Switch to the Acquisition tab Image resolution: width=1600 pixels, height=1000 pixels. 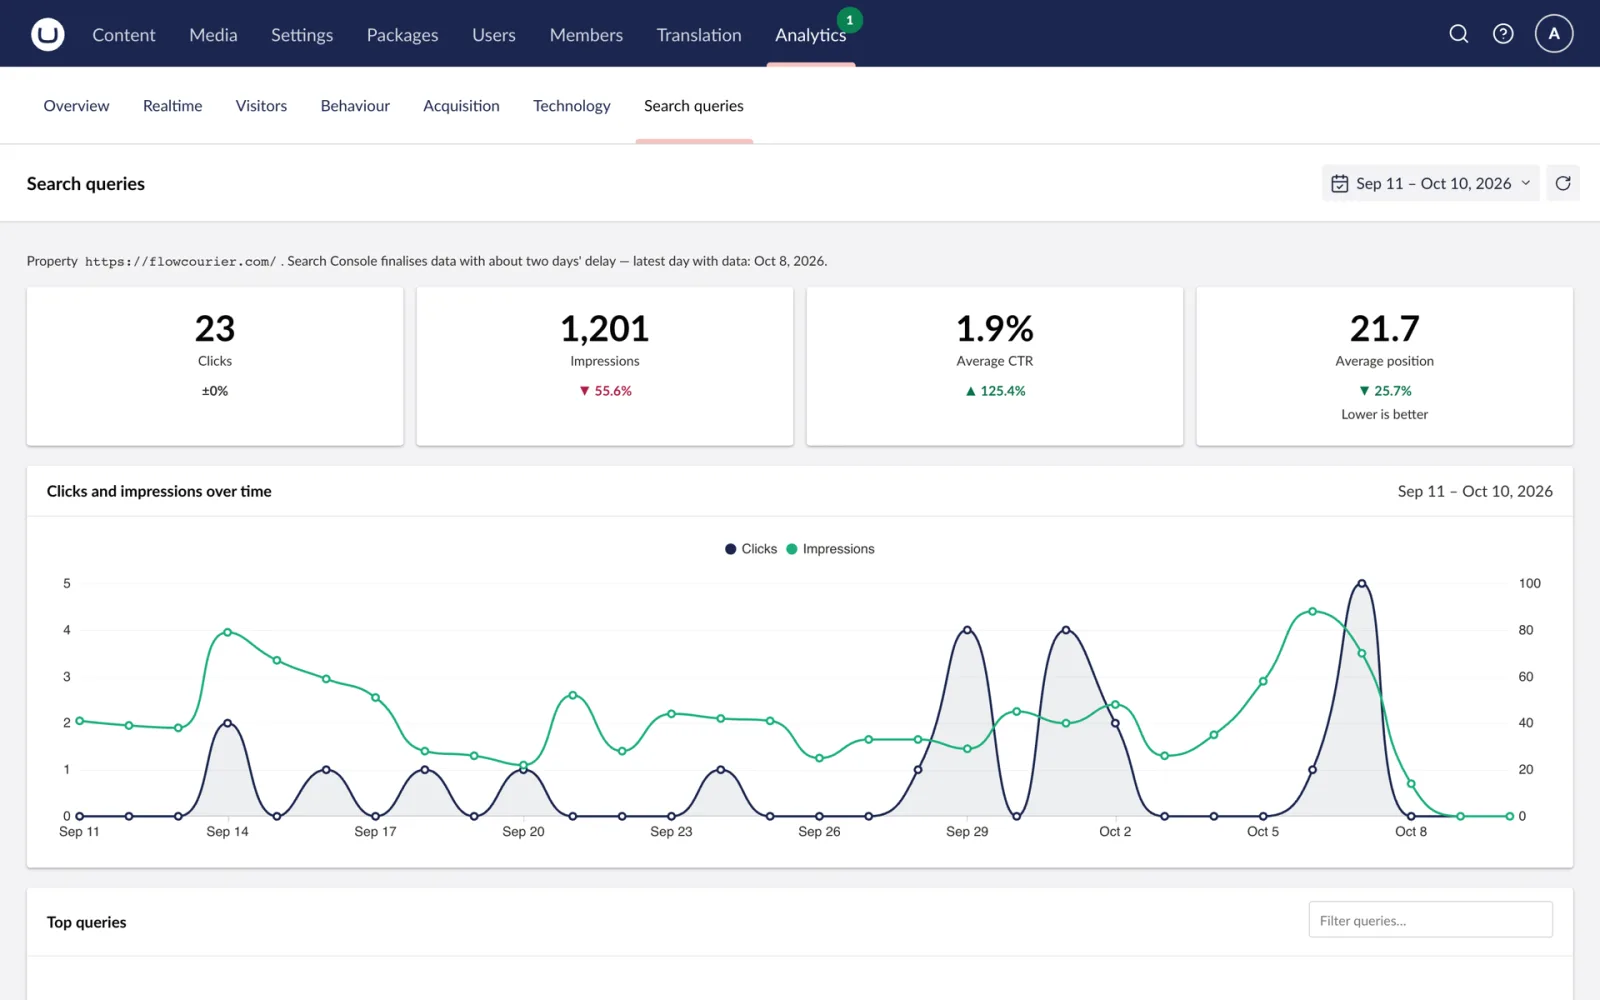461,106
